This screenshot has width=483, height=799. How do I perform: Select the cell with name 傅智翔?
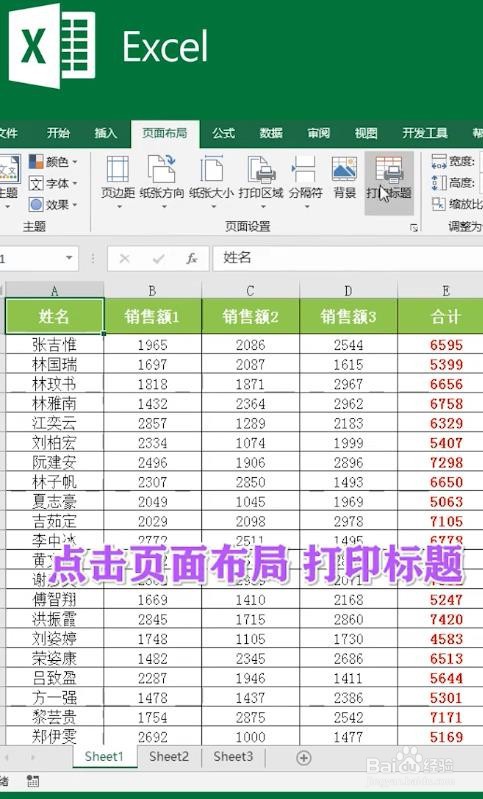click(55, 599)
